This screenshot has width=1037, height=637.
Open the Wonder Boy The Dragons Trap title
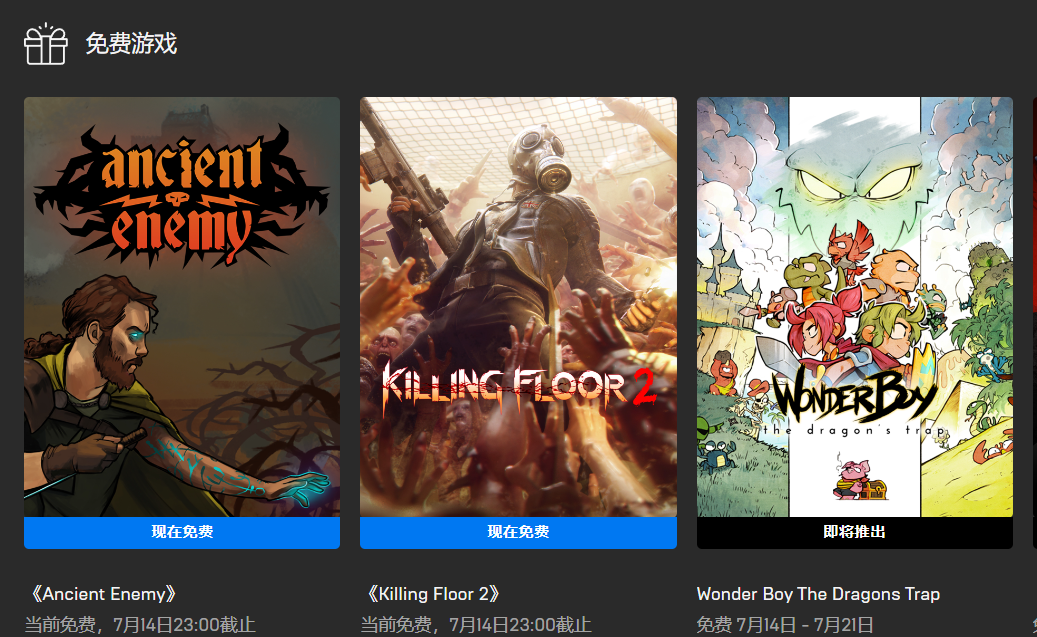(818, 594)
